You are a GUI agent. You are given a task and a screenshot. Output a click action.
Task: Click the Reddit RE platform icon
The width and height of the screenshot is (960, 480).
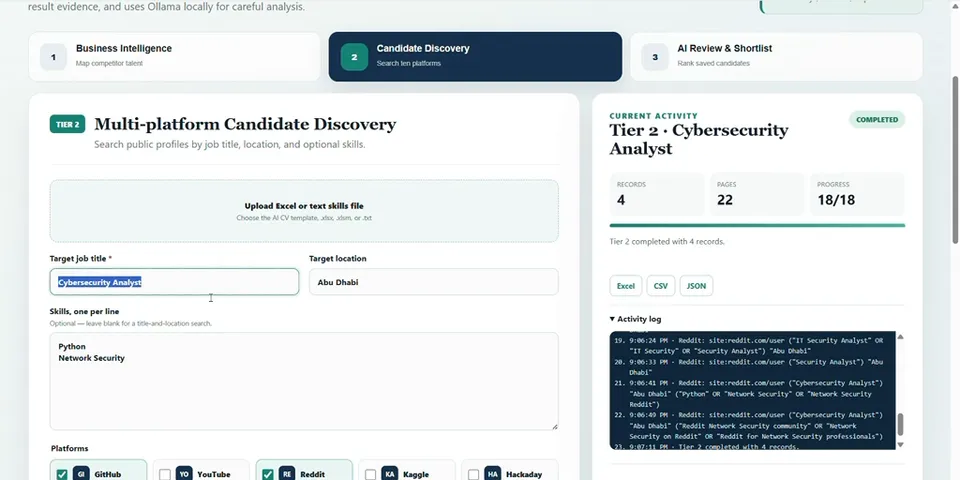pyautogui.click(x=287, y=473)
